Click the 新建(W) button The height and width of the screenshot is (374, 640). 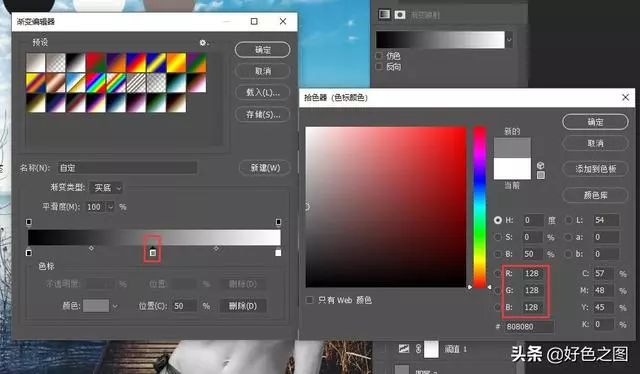pyautogui.click(x=265, y=168)
